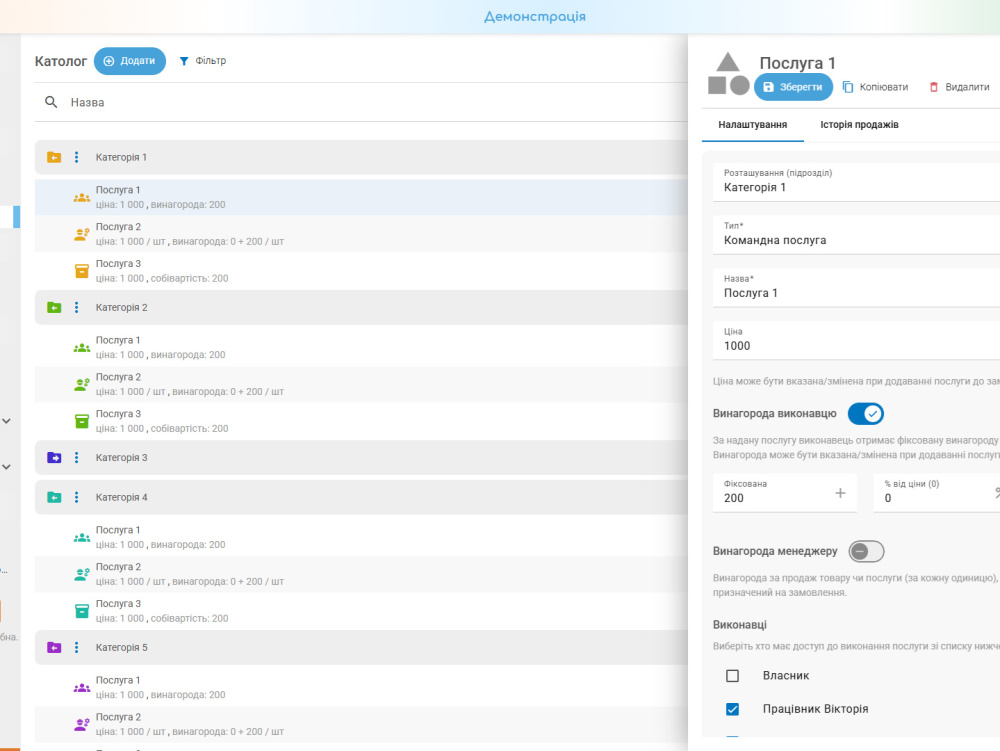Click Копіювати to copy service
Image resolution: width=1000 pixels, height=751 pixels.
[x=876, y=87]
